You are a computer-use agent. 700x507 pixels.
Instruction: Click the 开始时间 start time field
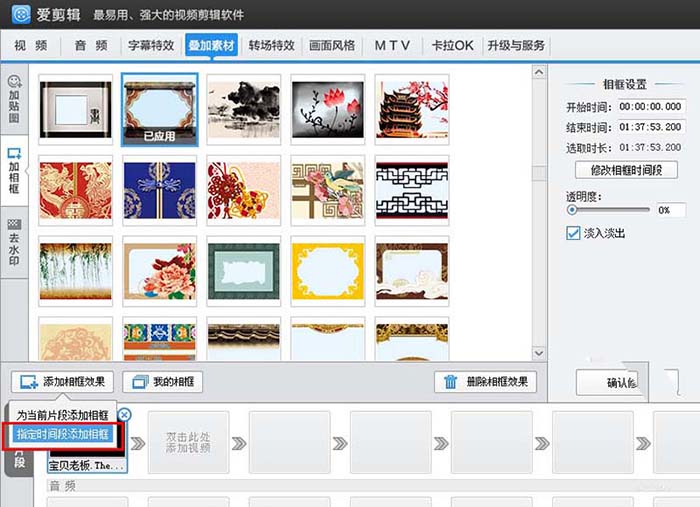coord(651,107)
